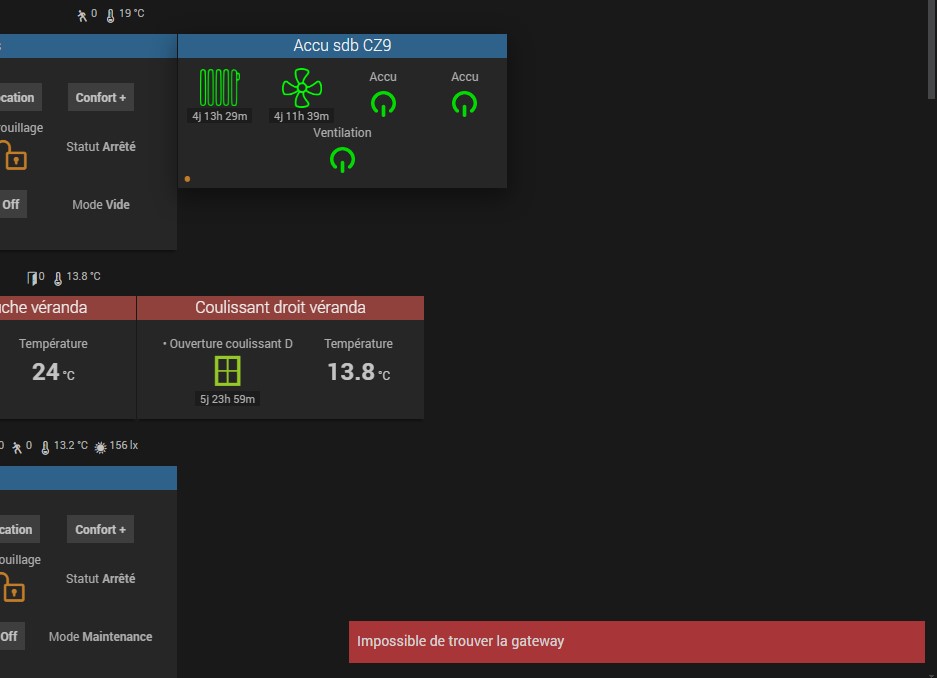Click the 19 °C thermometer summary icon

[111, 16]
